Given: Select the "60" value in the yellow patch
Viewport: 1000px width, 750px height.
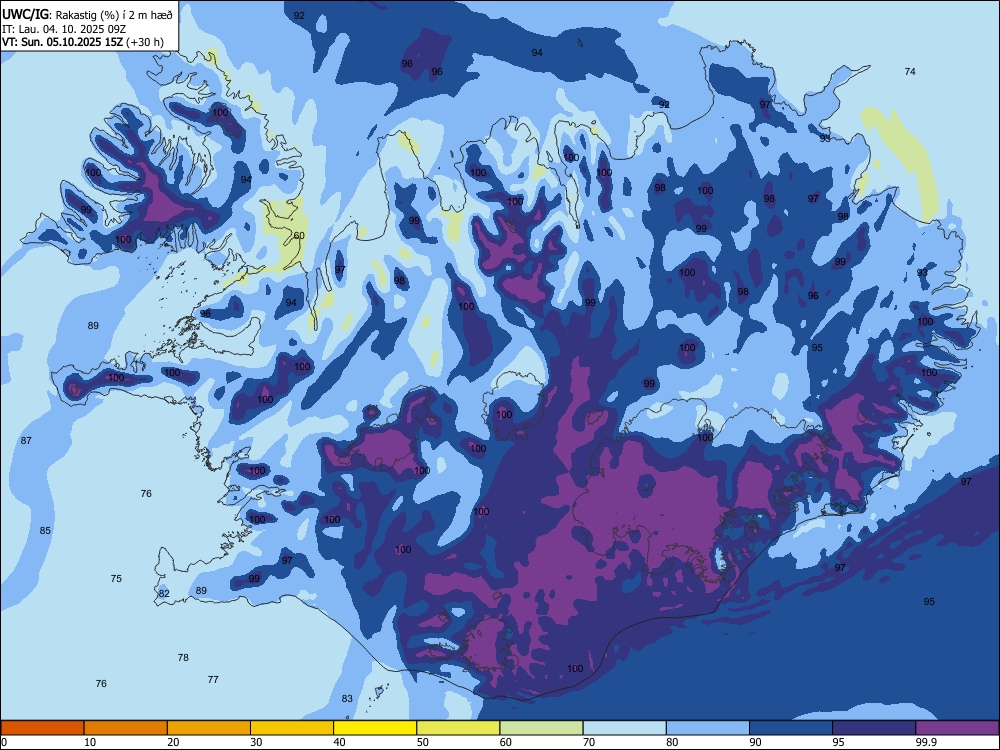Looking at the screenshot, I should 298,235.
